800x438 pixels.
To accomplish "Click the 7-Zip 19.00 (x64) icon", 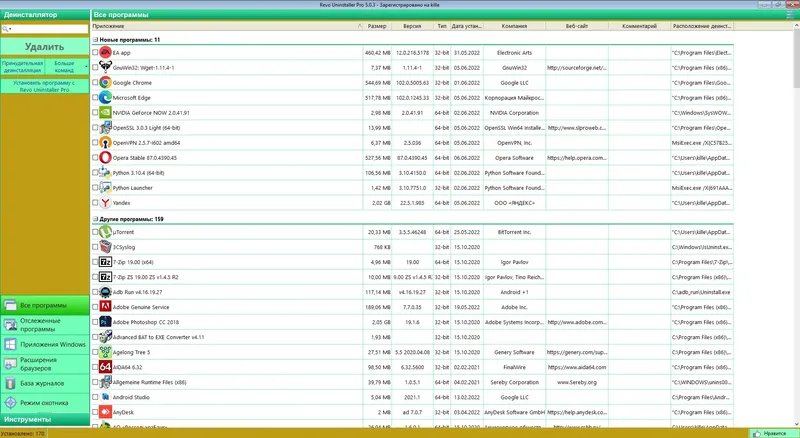I will point(105,262).
